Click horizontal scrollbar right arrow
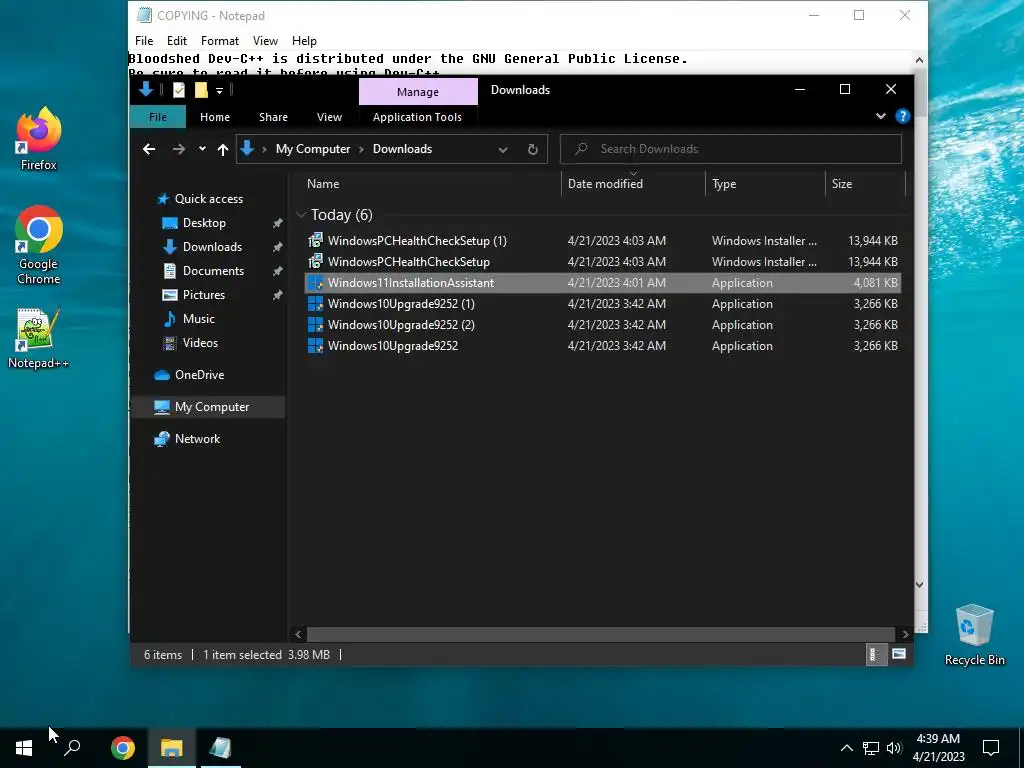This screenshot has height=768, width=1024. pyautogui.click(x=904, y=634)
